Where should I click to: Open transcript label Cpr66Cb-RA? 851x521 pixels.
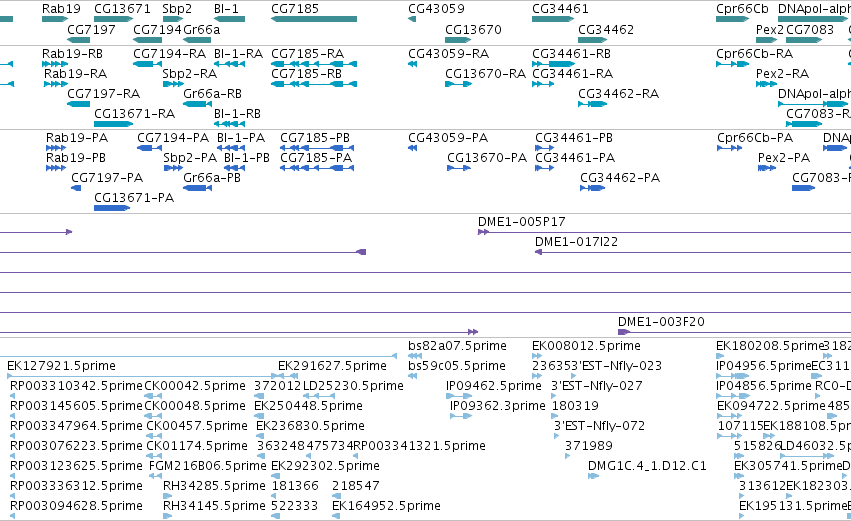pyautogui.click(x=754, y=54)
